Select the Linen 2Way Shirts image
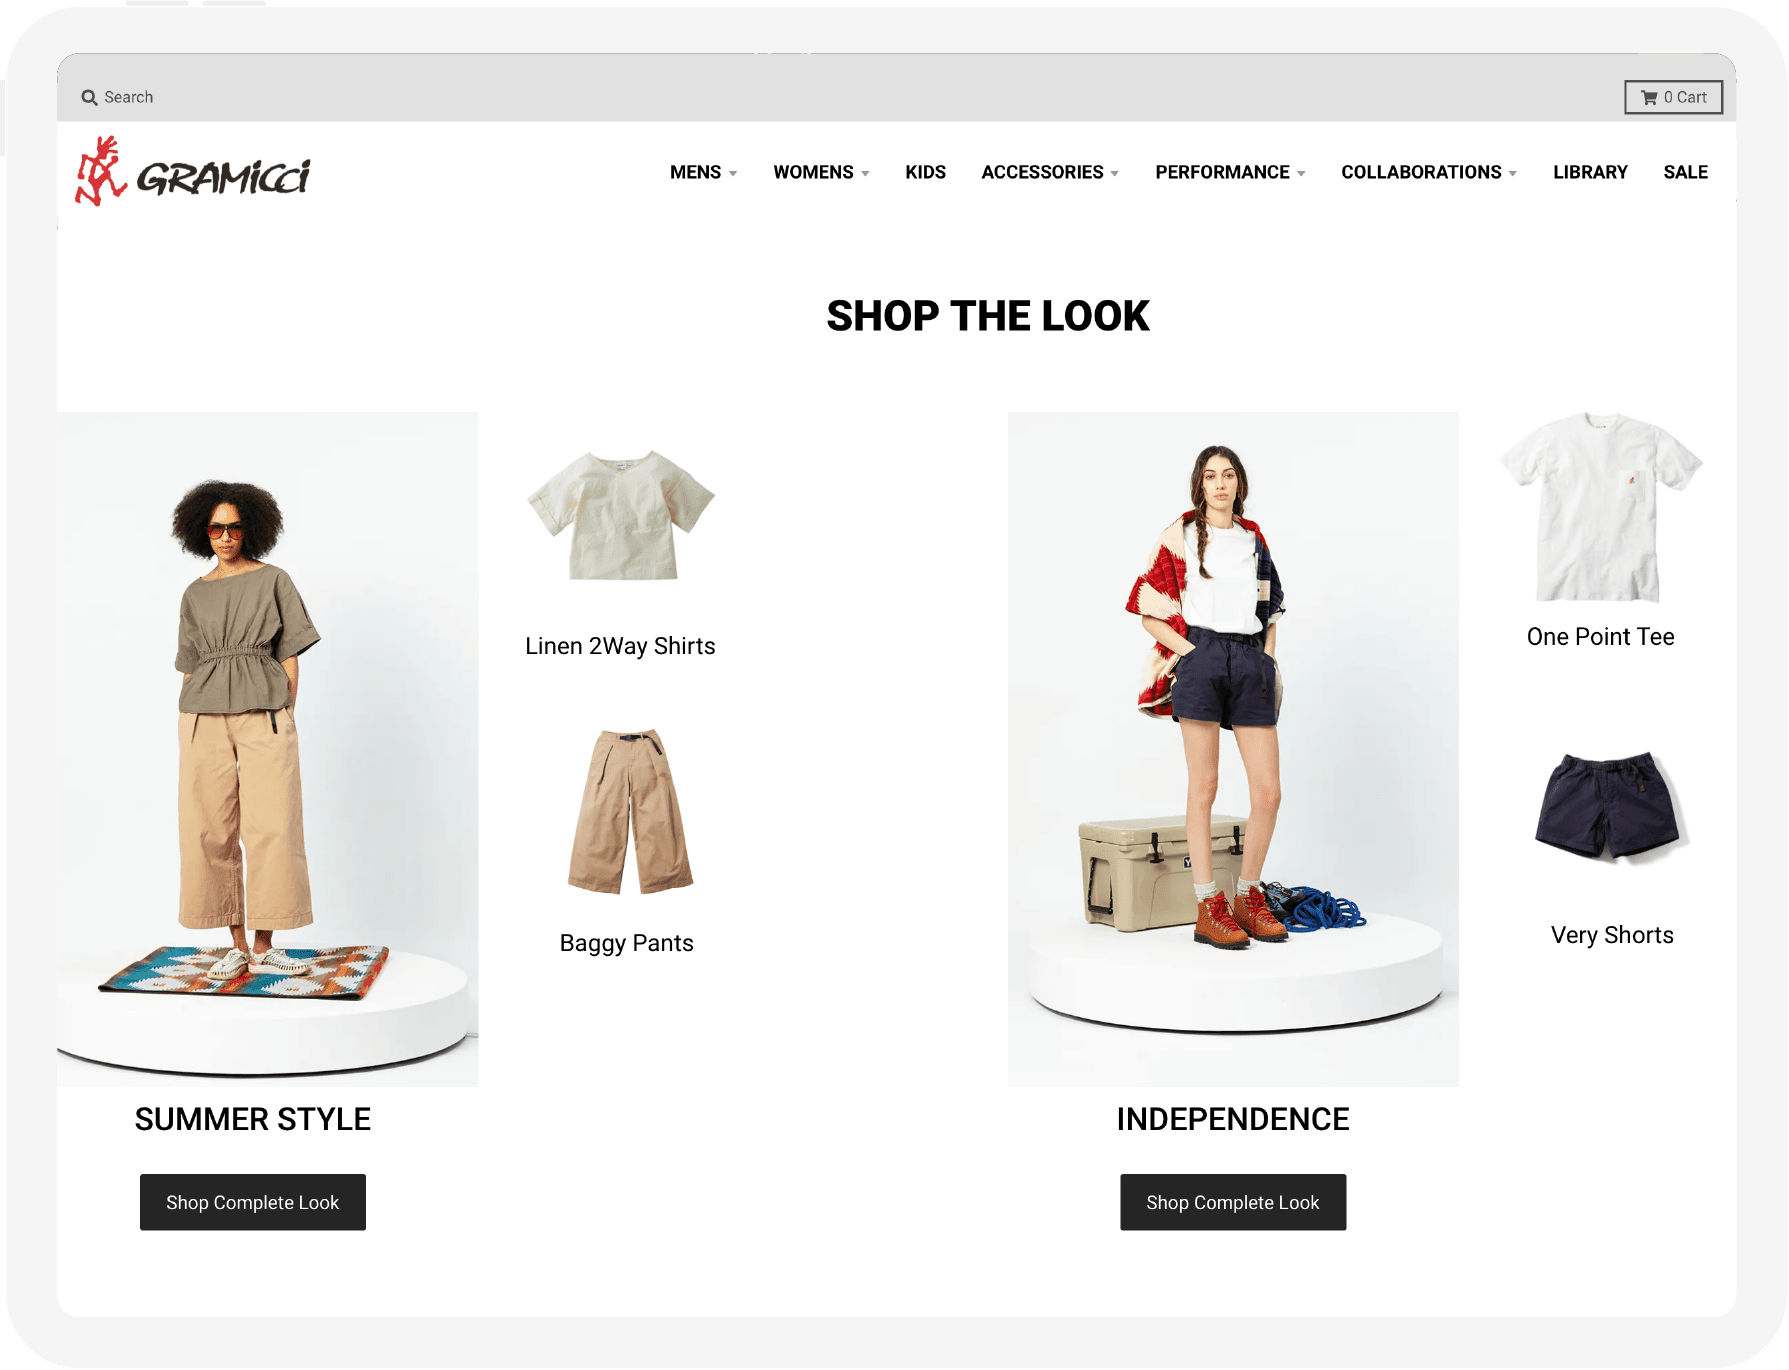Image resolution: width=1789 pixels, height=1370 pixels. 621,515
